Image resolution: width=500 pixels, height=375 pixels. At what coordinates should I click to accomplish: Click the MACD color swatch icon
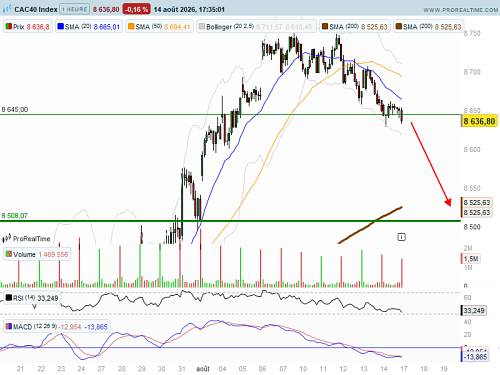(x=9, y=326)
